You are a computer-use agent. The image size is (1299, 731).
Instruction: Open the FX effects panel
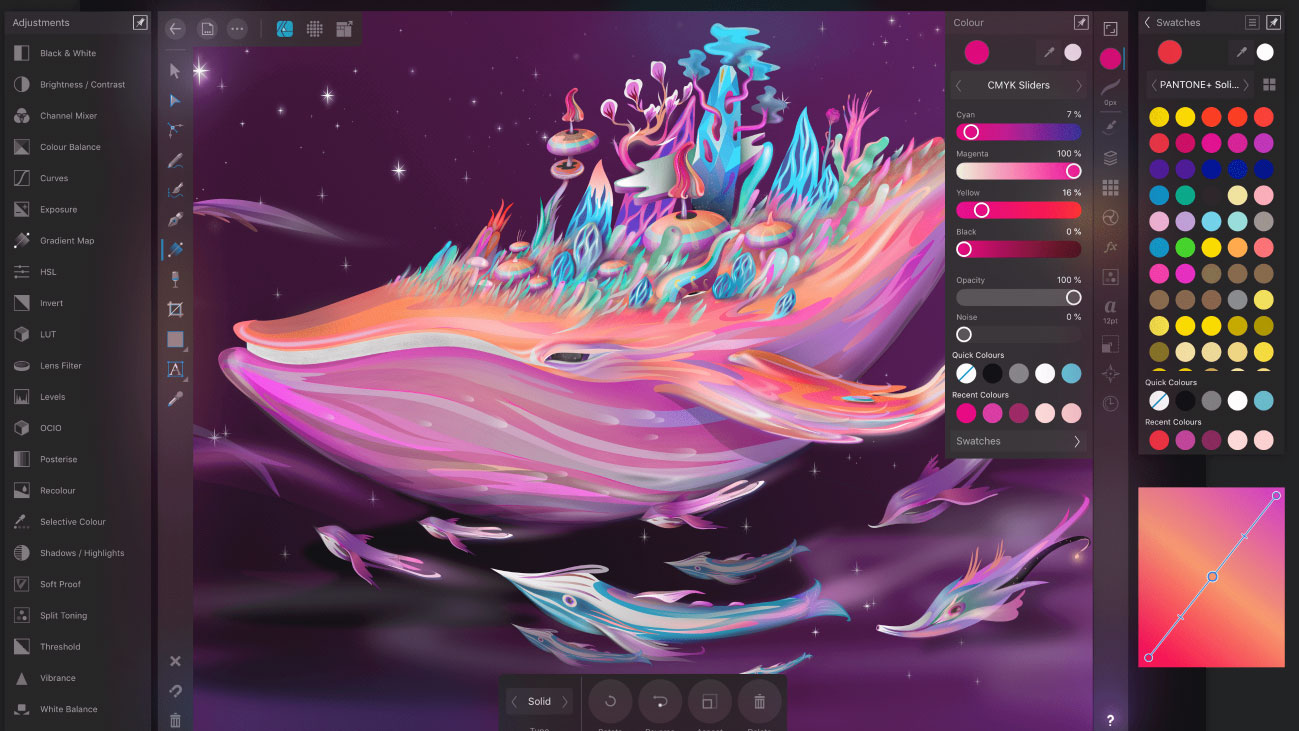click(x=1110, y=247)
